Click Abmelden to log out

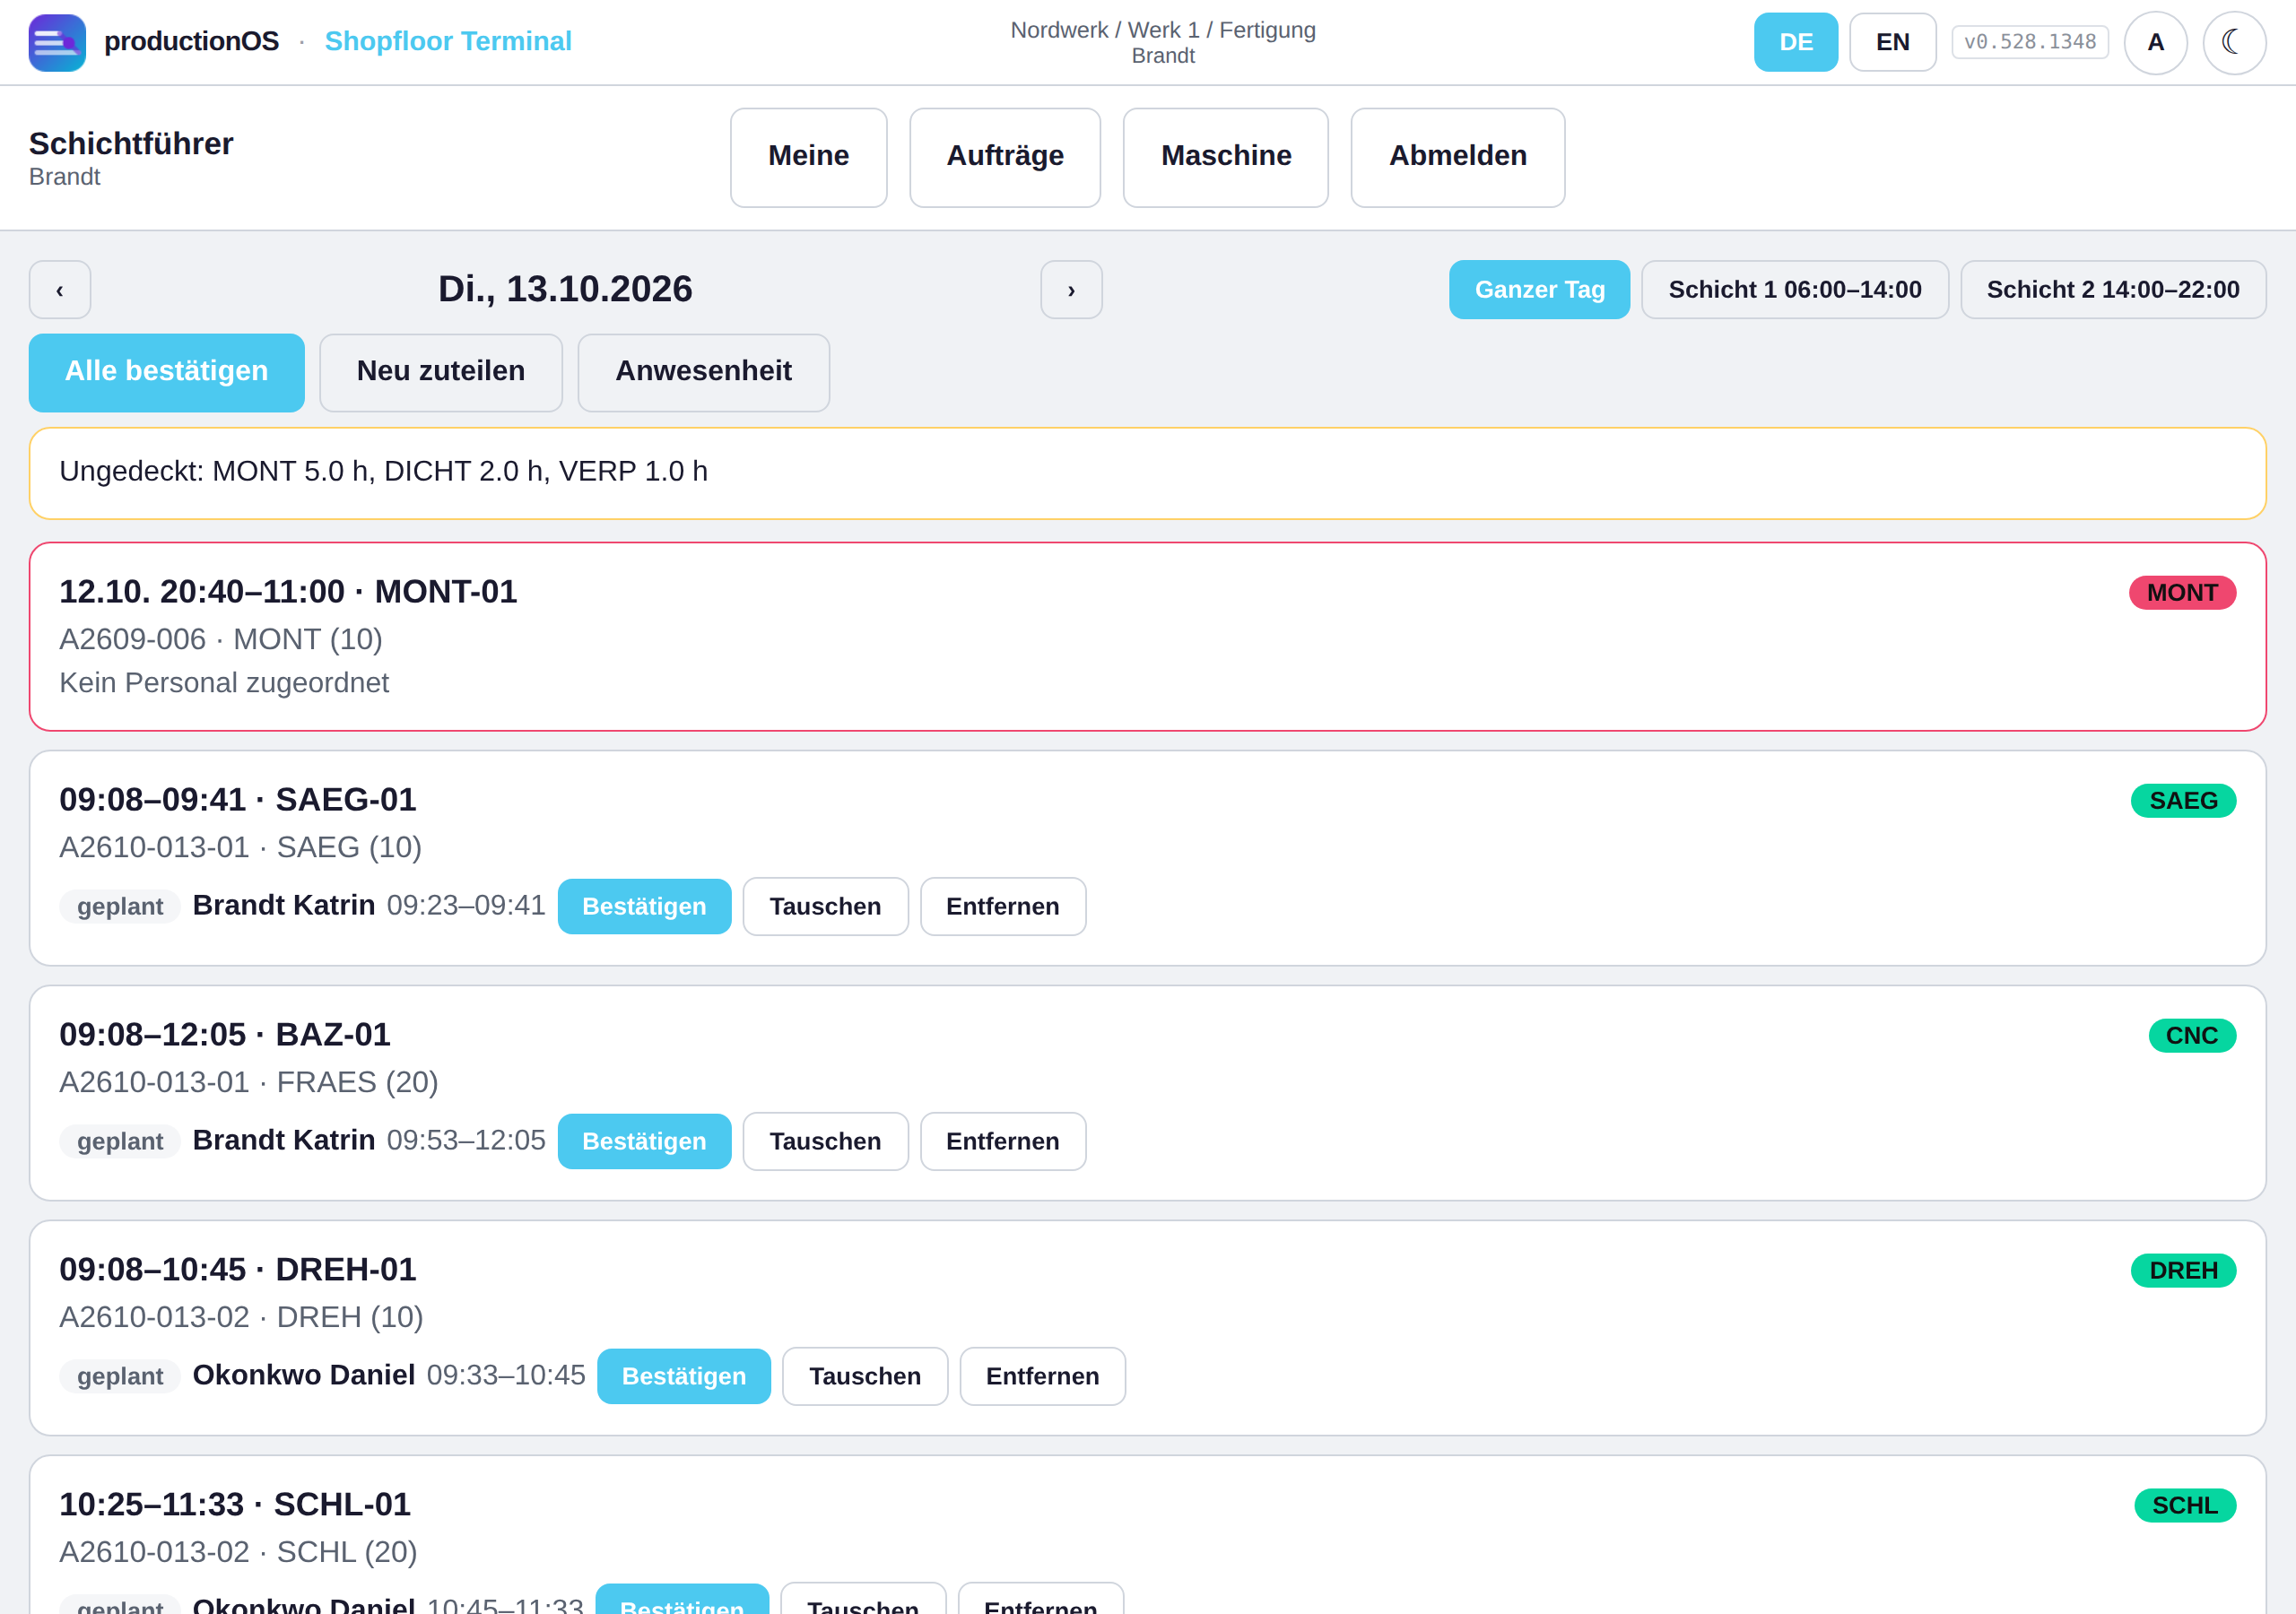tap(1457, 157)
